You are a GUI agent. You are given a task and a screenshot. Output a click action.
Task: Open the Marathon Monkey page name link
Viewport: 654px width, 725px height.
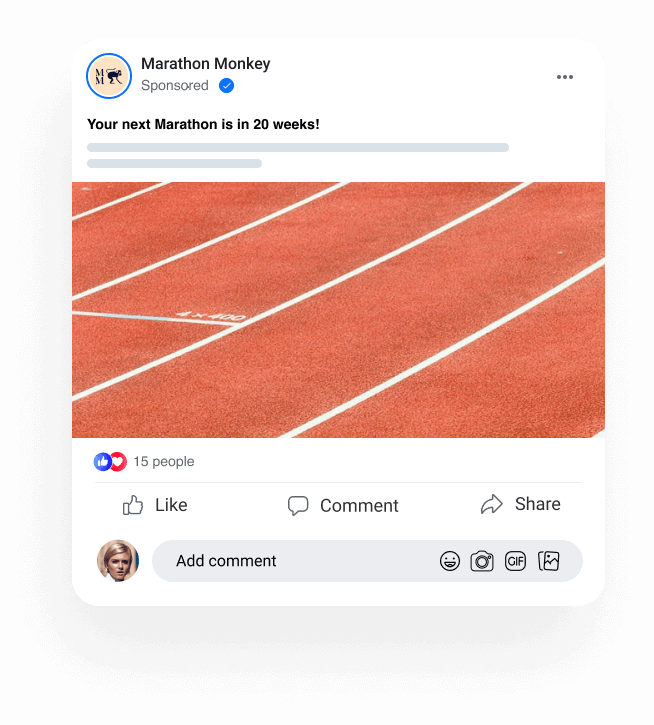pyautogui.click(x=205, y=64)
